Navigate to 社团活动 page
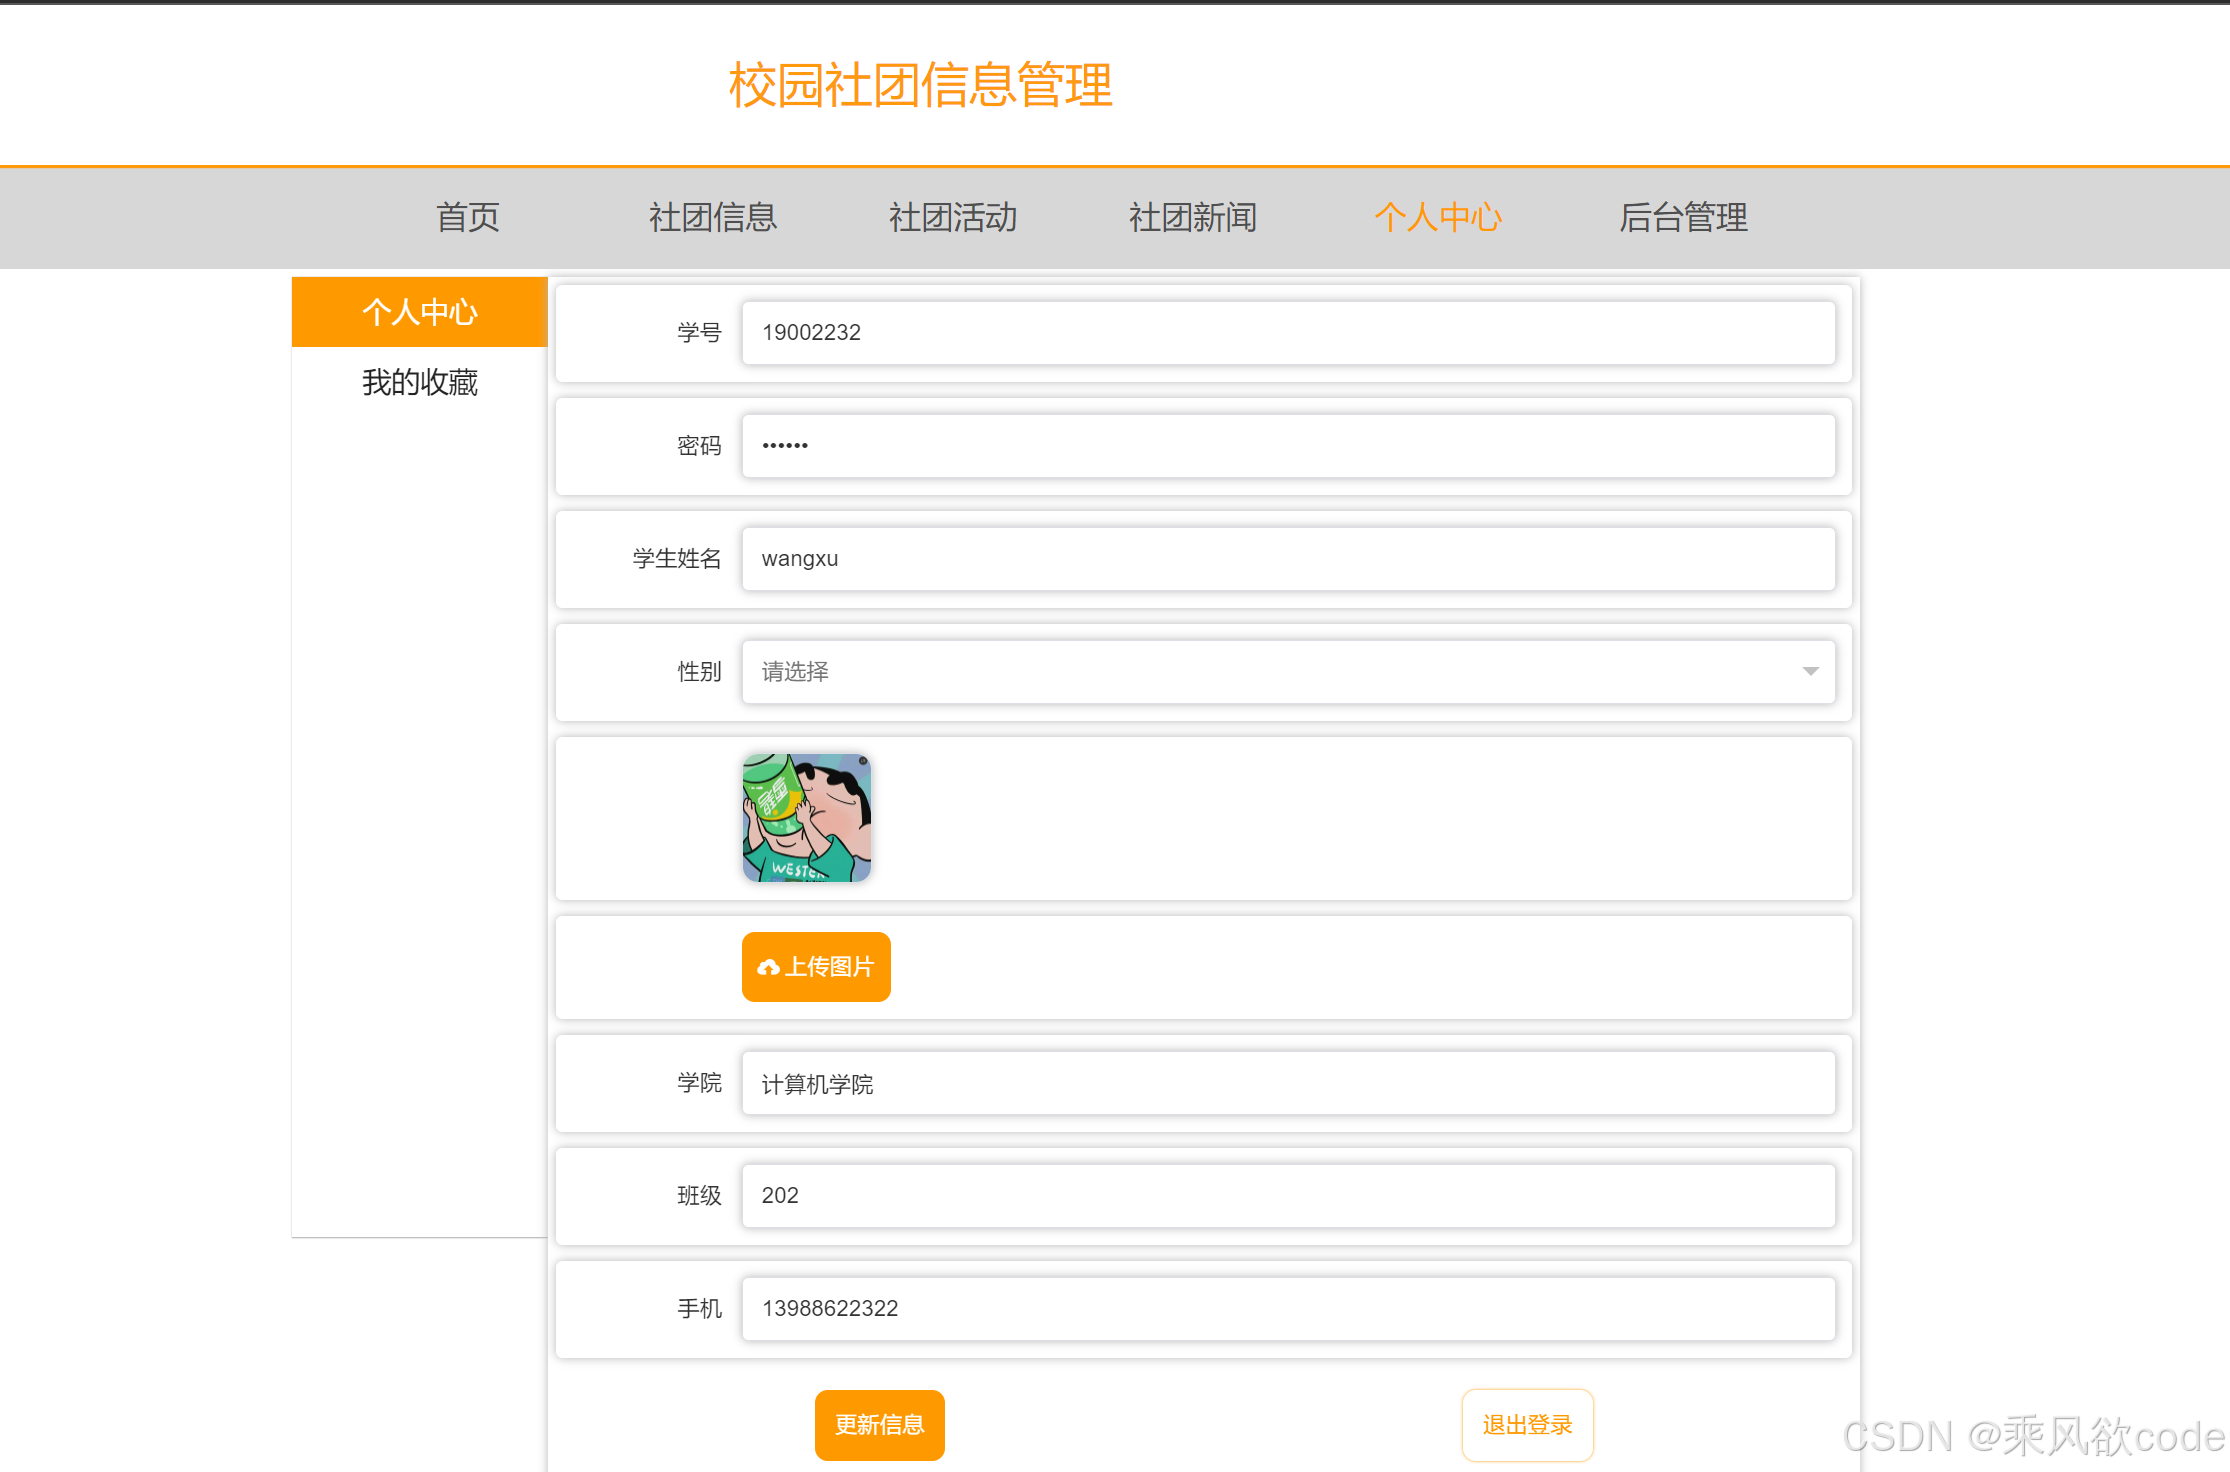The height and width of the screenshot is (1472, 2230). tap(951, 218)
